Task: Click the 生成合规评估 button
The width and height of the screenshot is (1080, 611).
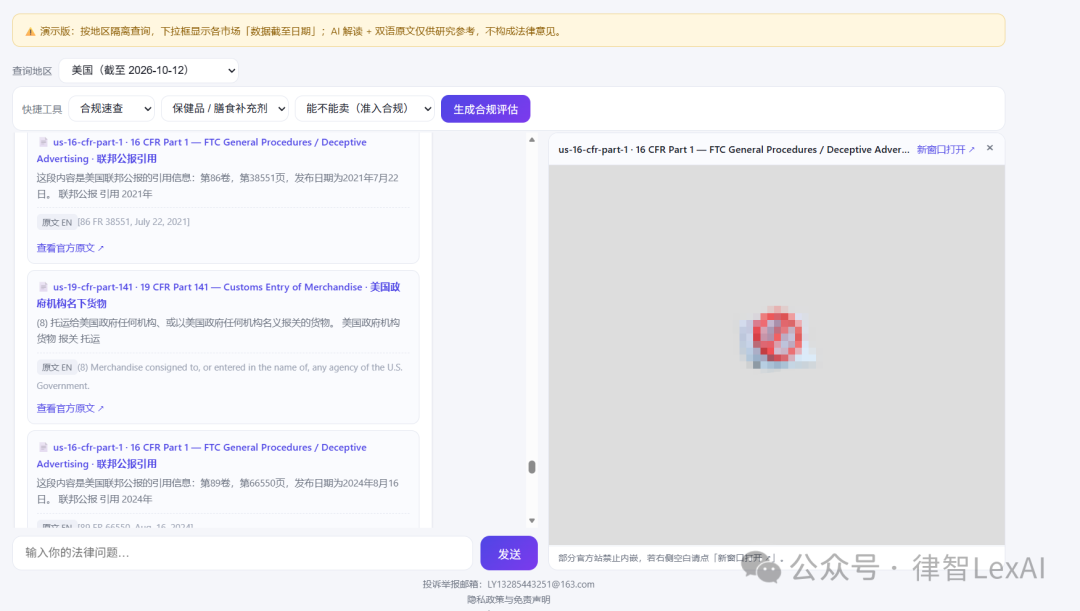Action: point(486,109)
